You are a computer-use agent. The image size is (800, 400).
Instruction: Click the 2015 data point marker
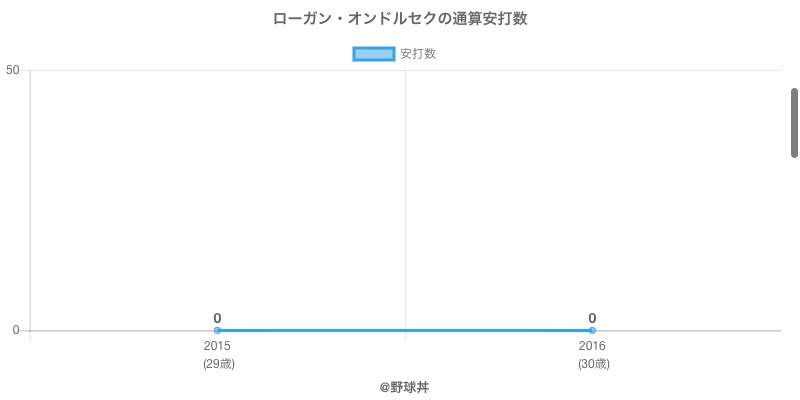click(x=217, y=330)
